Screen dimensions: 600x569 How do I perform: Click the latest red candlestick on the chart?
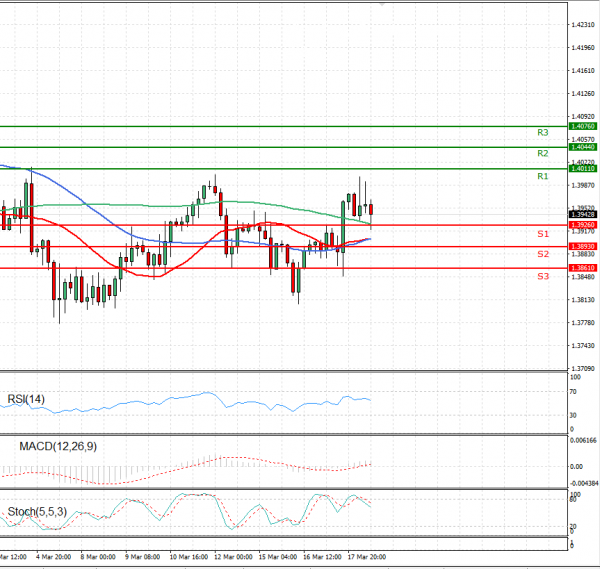371,209
